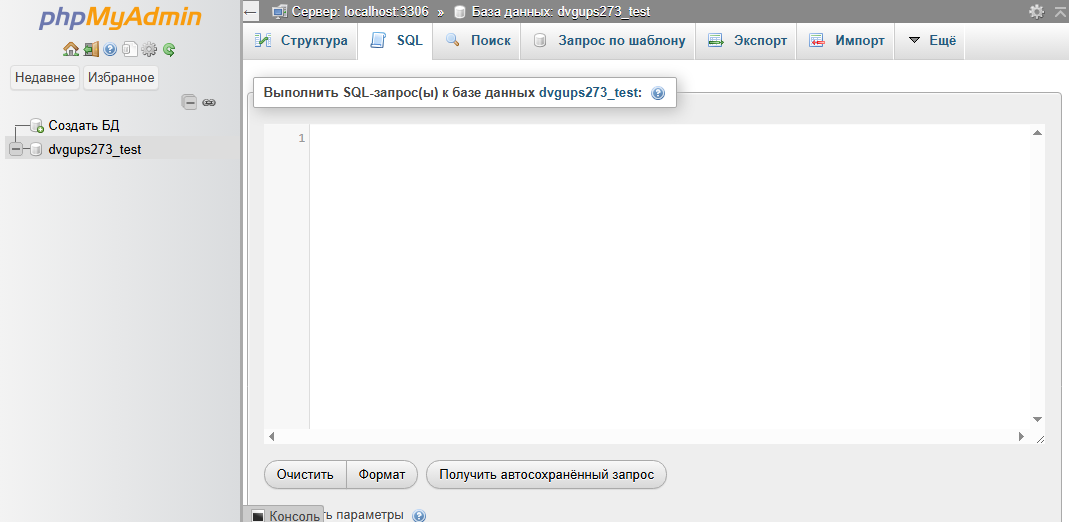Click Получить автосохранённый запрос button
This screenshot has width=1069, height=522.
pos(546,474)
